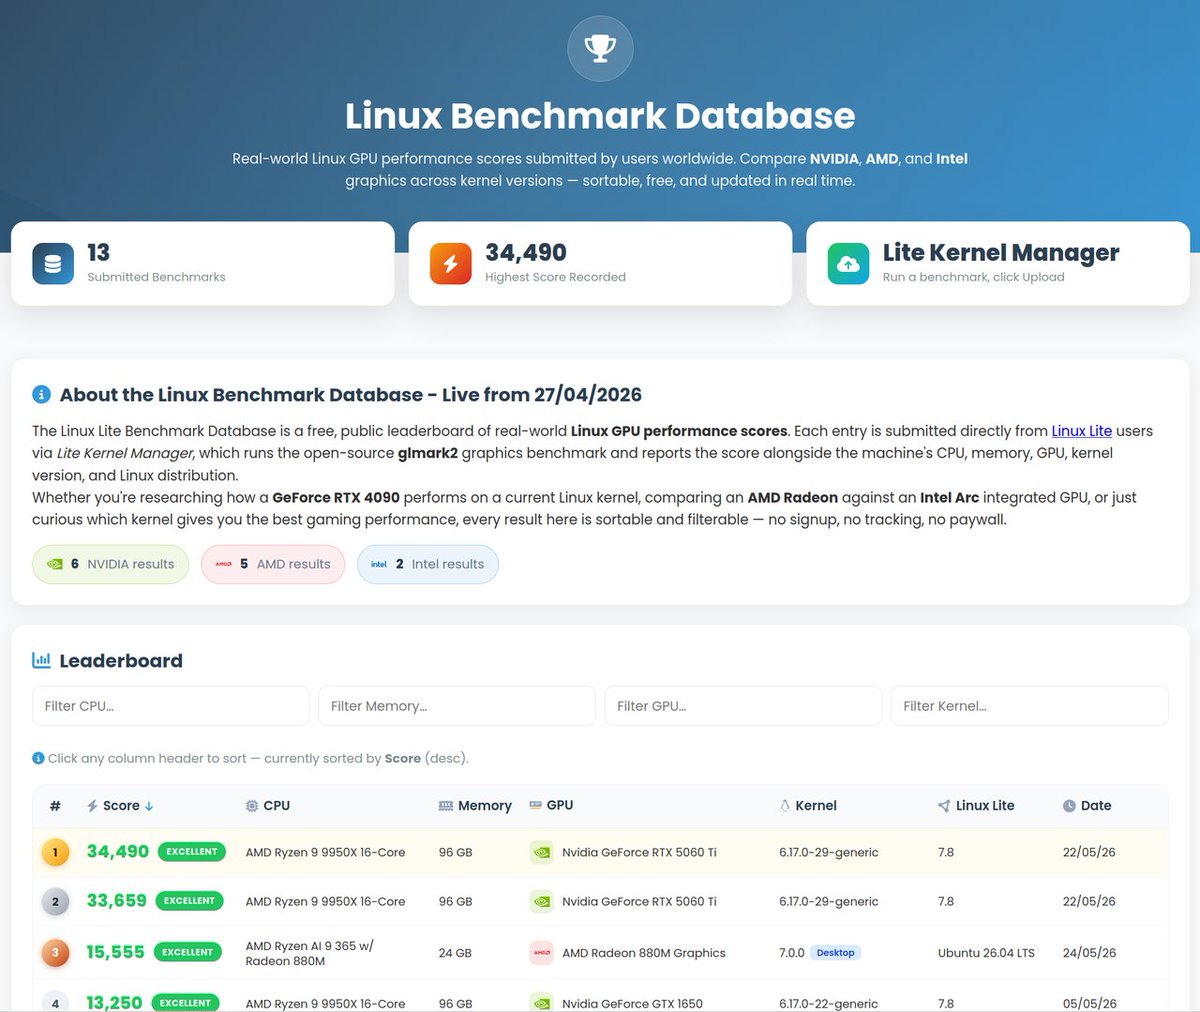Viewport: 1200px width, 1012px height.
Task: Click the EXCELLENT badge beside 34,490
Action: pyautogui.click(x=192, y=852)
